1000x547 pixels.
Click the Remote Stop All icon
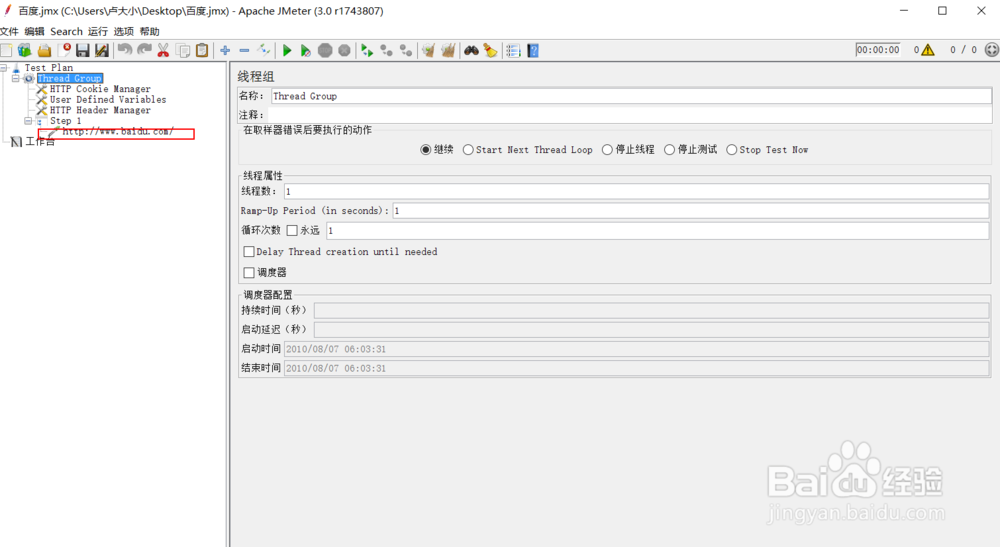(x=386, y=50)
